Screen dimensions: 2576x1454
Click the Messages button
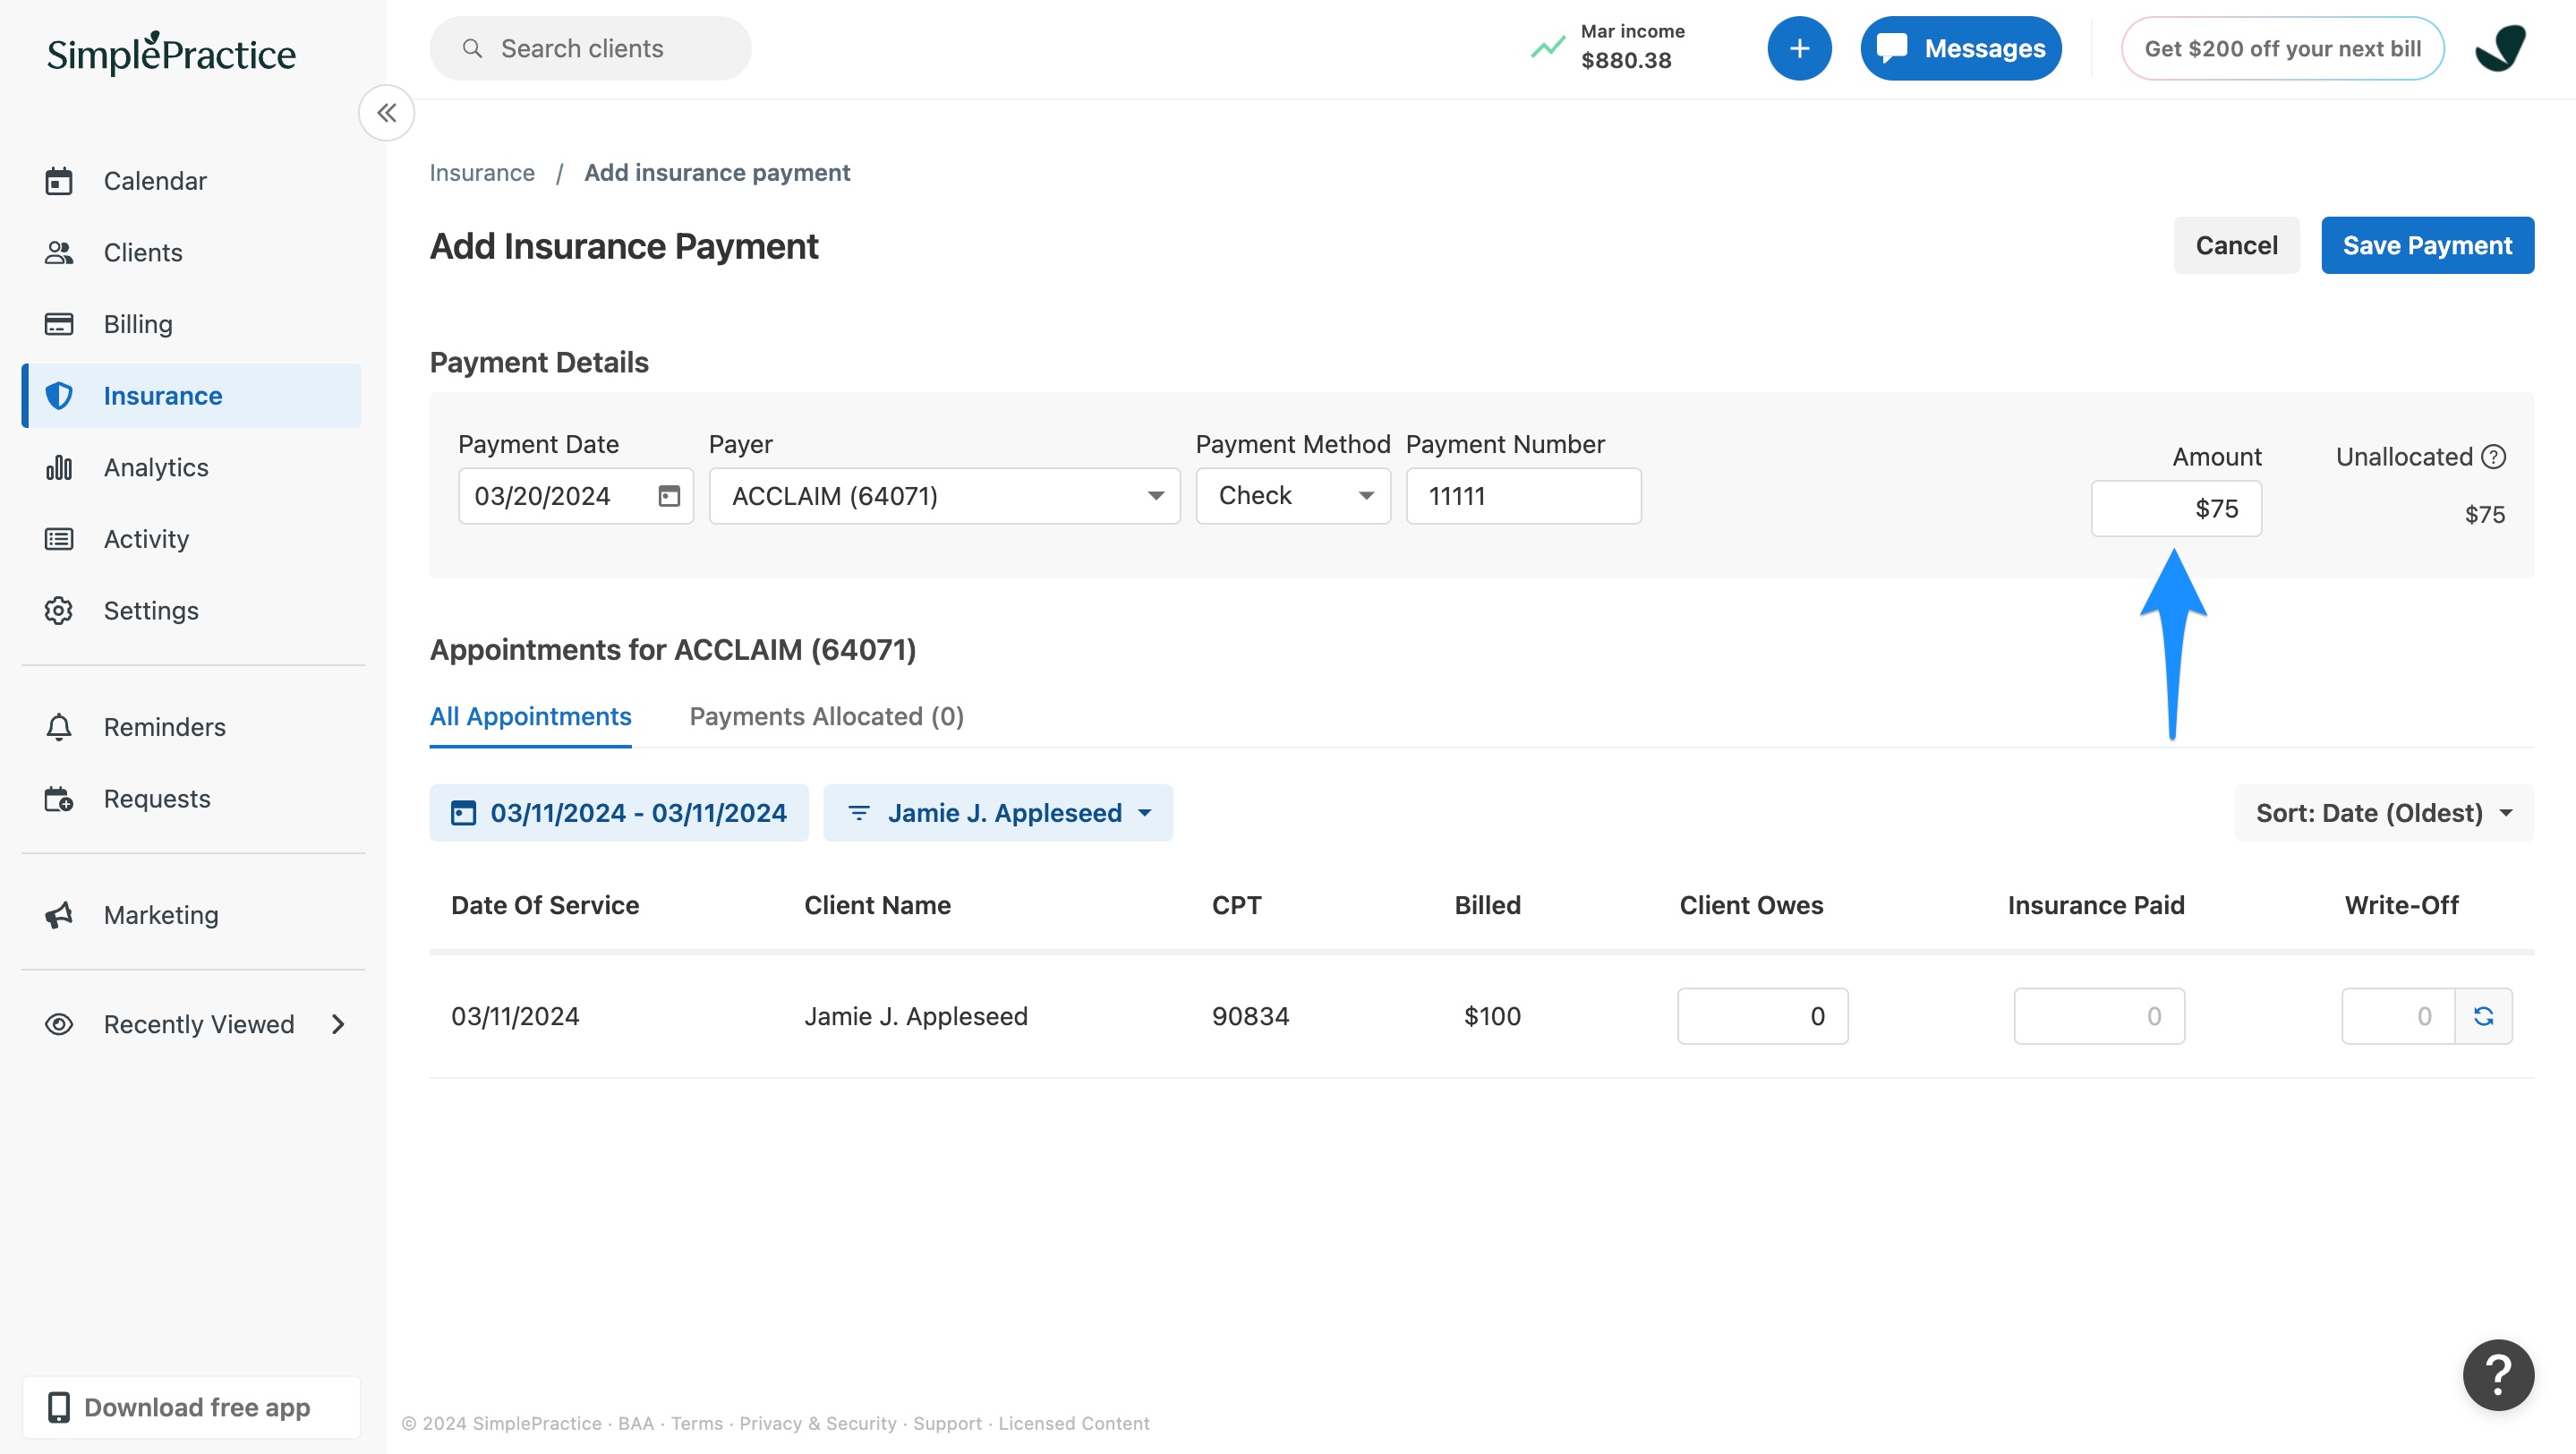(1960, 48)
